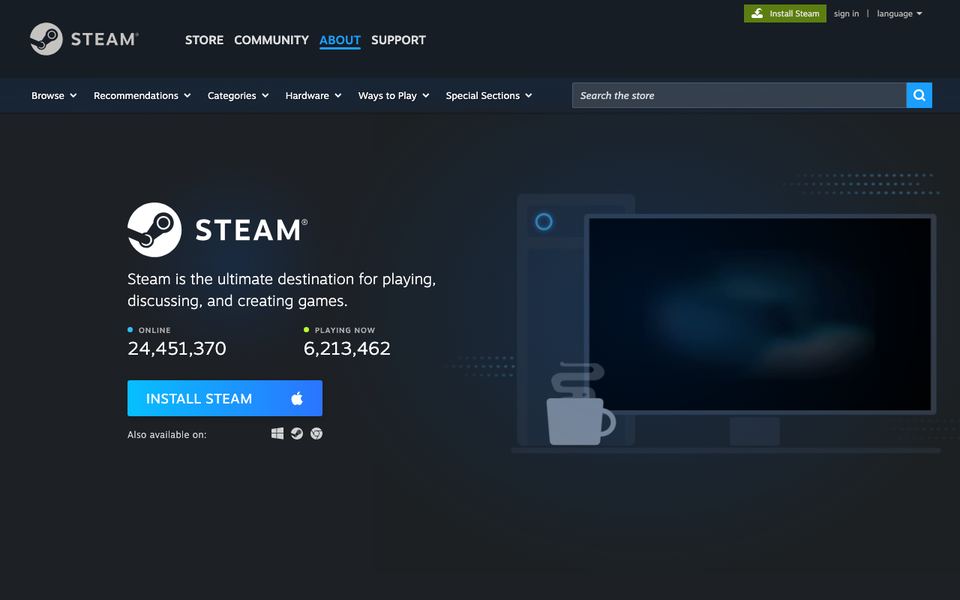Click the playing now count 6,213,462
The width and height of the screenshot is (960, 600).
click(x=347, y=348)
